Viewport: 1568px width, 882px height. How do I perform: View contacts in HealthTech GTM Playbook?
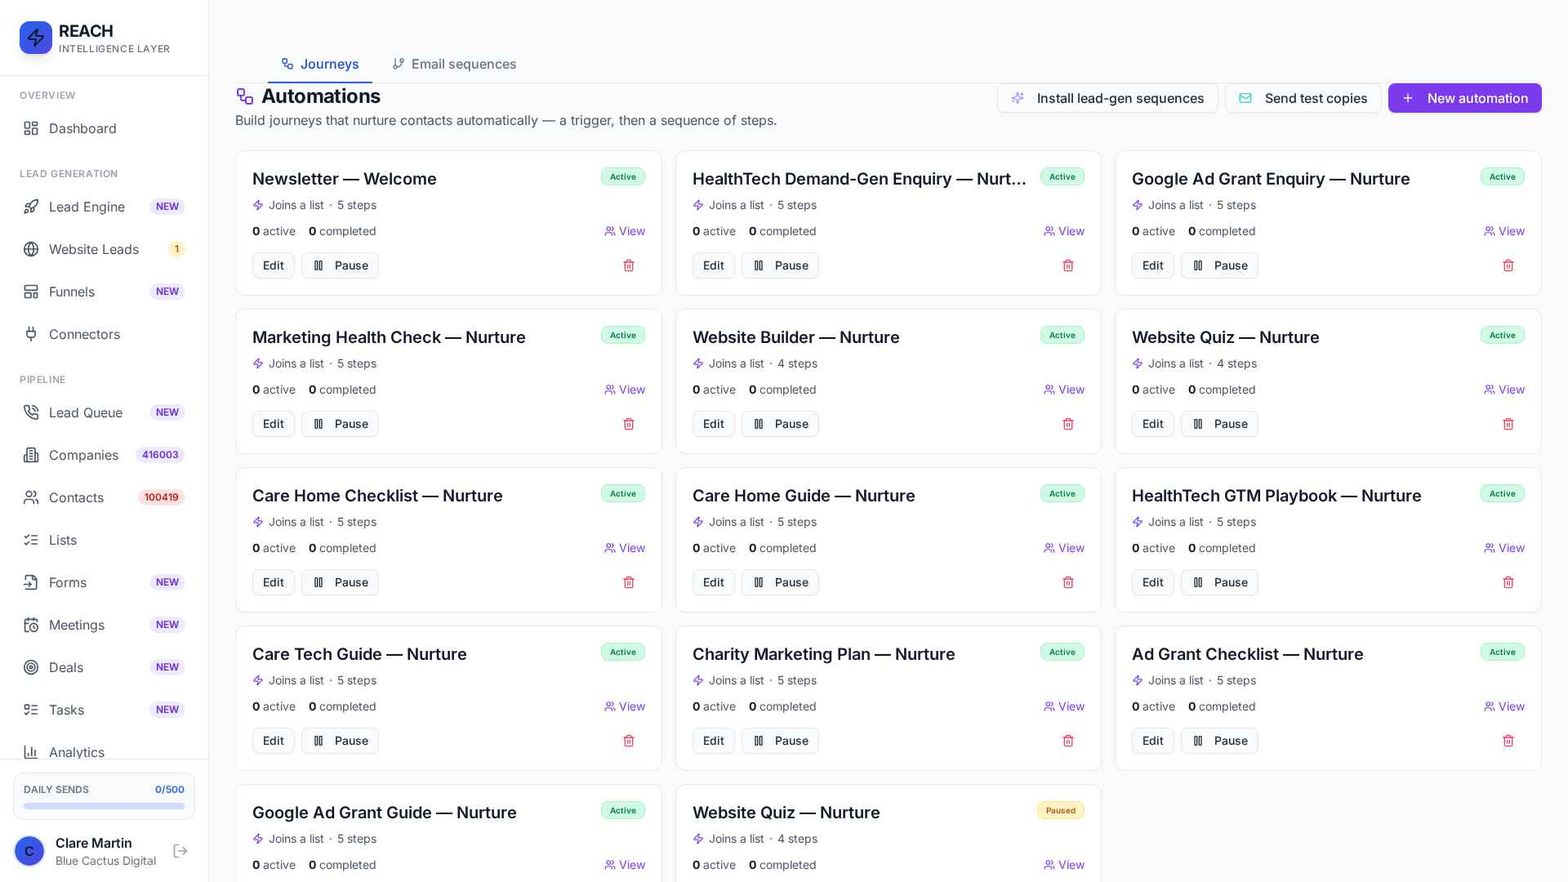(x=1504, y=548)
